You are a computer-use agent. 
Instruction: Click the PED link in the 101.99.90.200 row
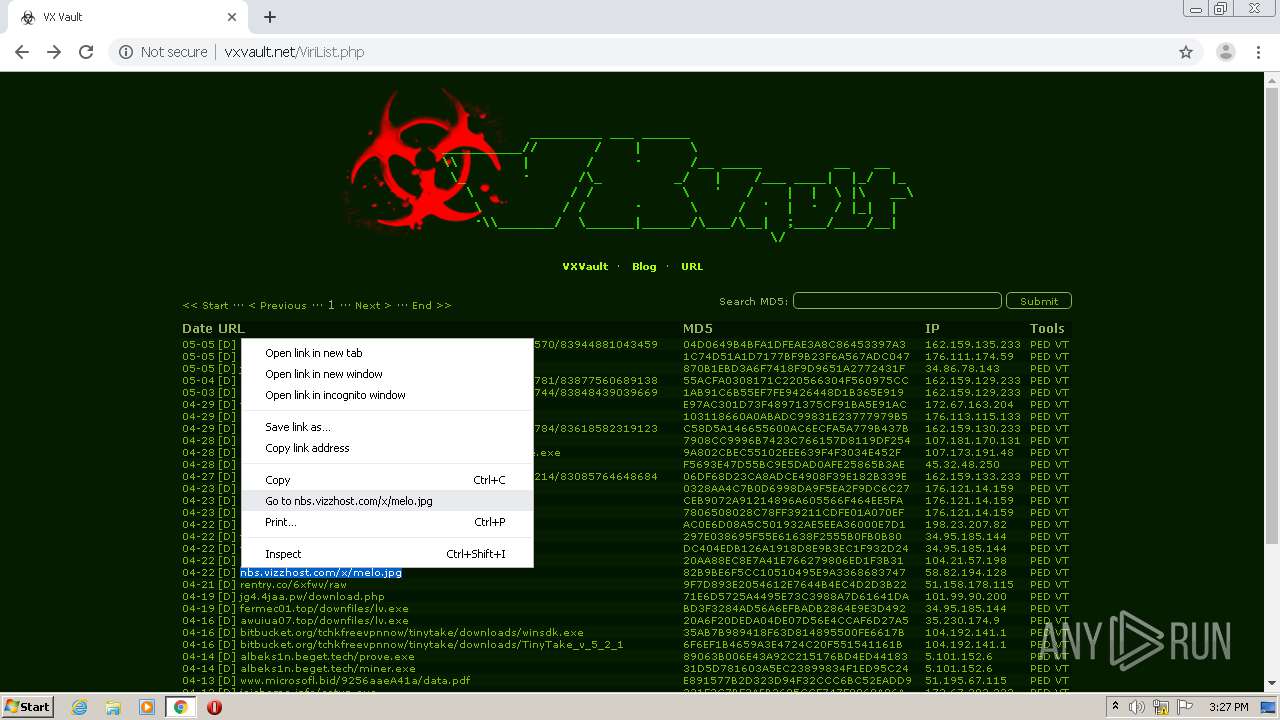pos(1040,597)
